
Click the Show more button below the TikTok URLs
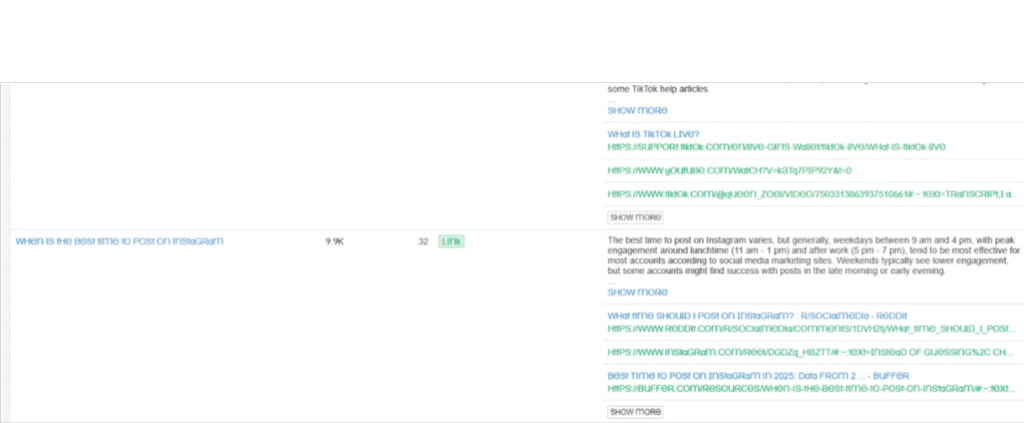pyautogui.click(x=635, y=217)
